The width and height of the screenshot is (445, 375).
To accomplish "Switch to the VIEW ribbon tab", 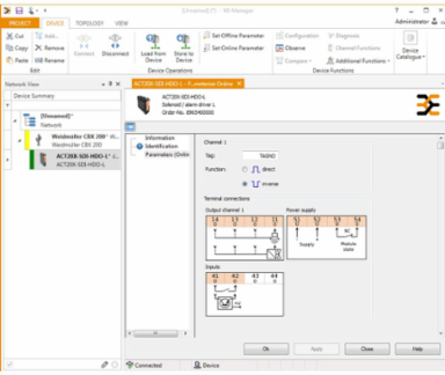I will coord(121,23).
